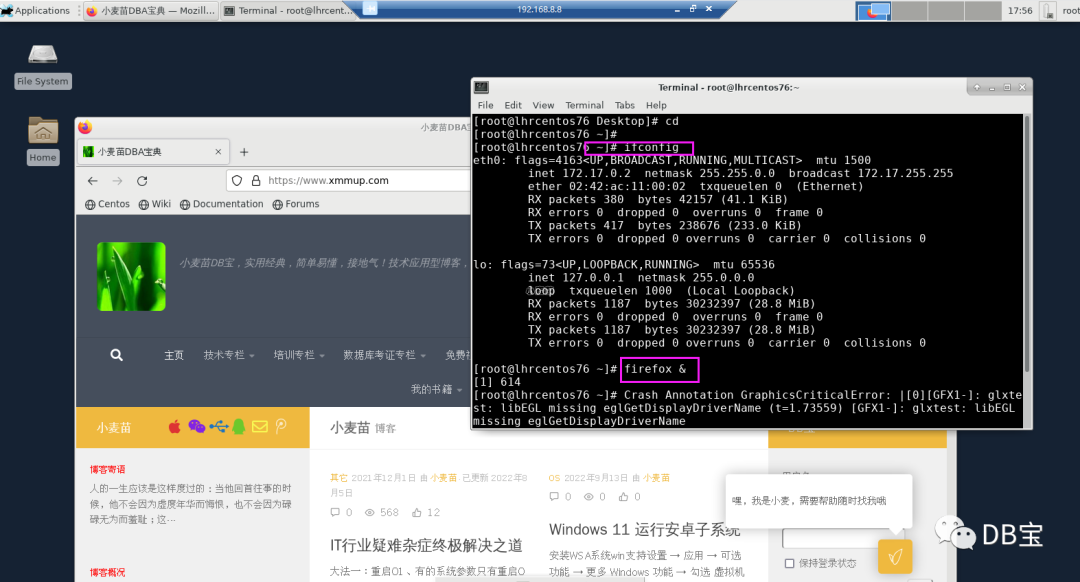Click the 小麦苗 sidebar header
The height and width of the screenshot is (582, 1080).
click(x=114, y=428)
